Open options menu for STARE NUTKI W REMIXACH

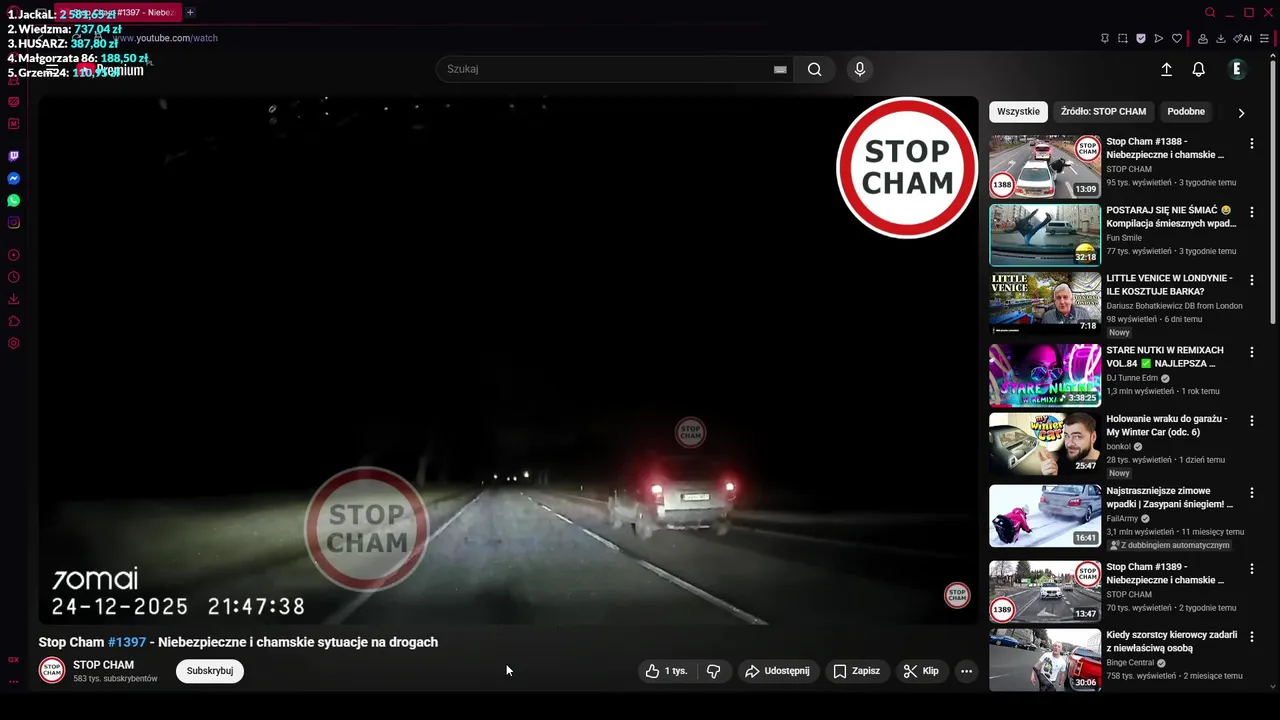click(1251, 353)
